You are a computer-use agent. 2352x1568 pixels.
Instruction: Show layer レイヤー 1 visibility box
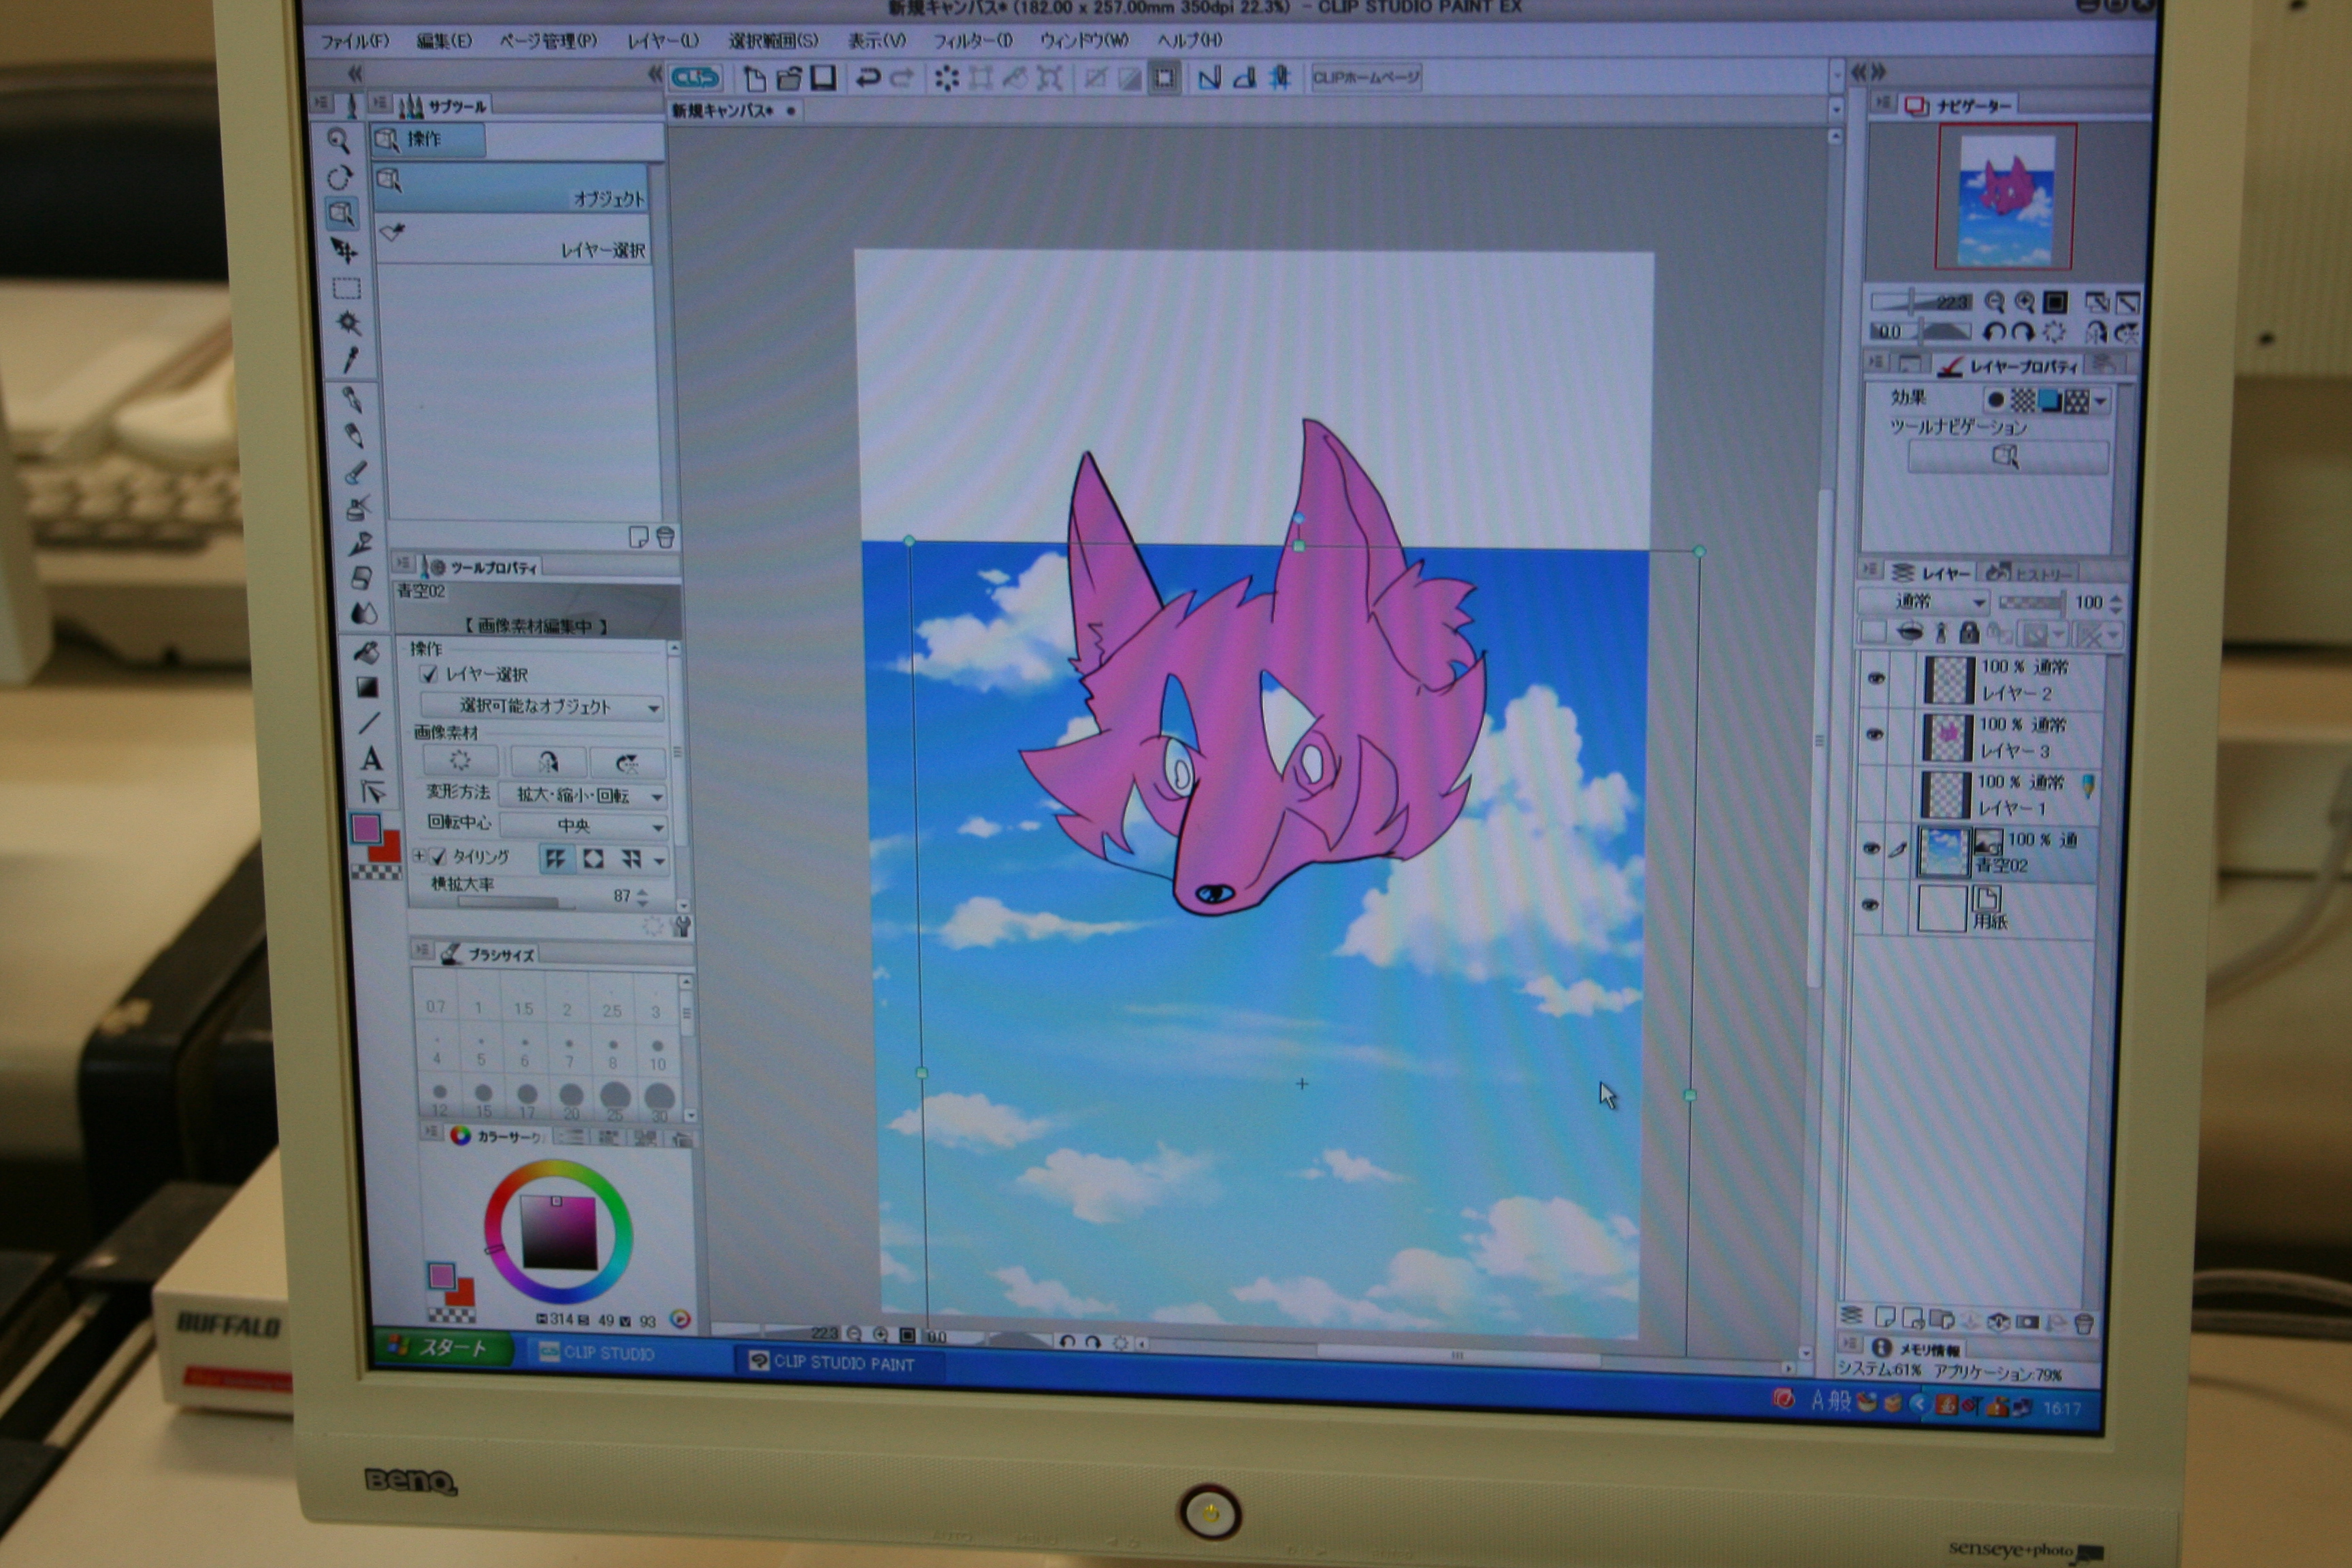(x=1874, y=793)
